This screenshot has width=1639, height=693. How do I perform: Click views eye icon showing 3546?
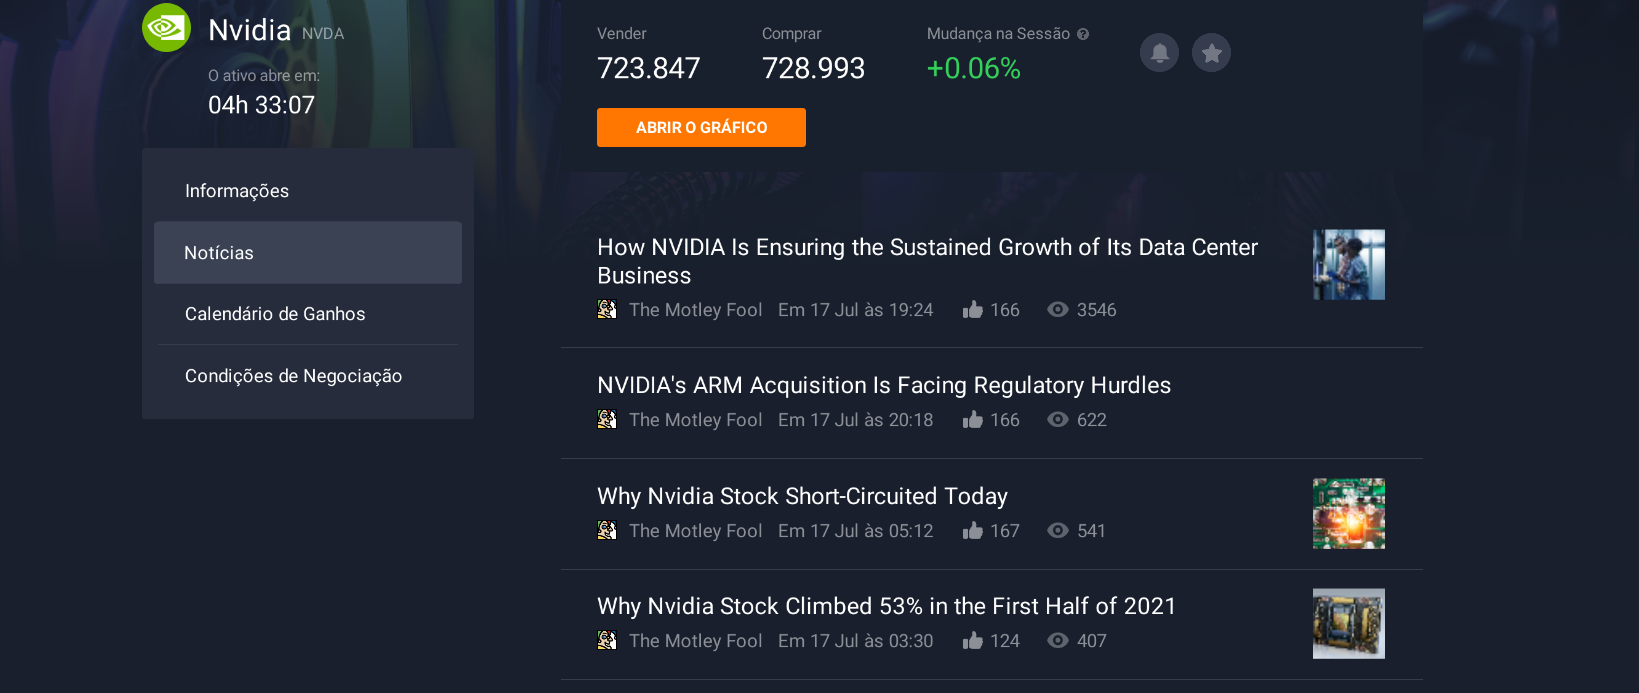pyautogui.click(x=1057, y=310)
